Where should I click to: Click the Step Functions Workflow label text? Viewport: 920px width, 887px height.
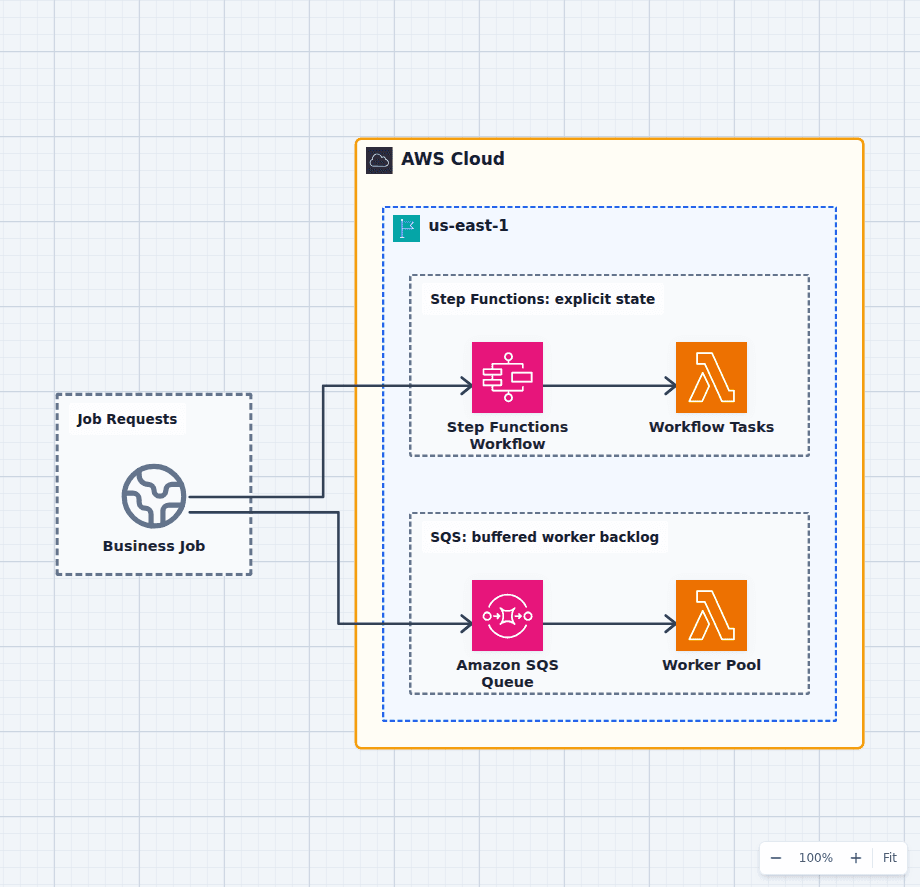coord(507,435)
